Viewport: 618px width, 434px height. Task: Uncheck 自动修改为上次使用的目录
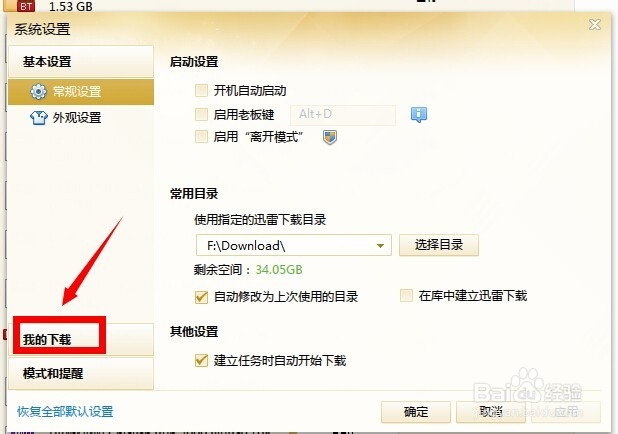click(x=201, y=296)
